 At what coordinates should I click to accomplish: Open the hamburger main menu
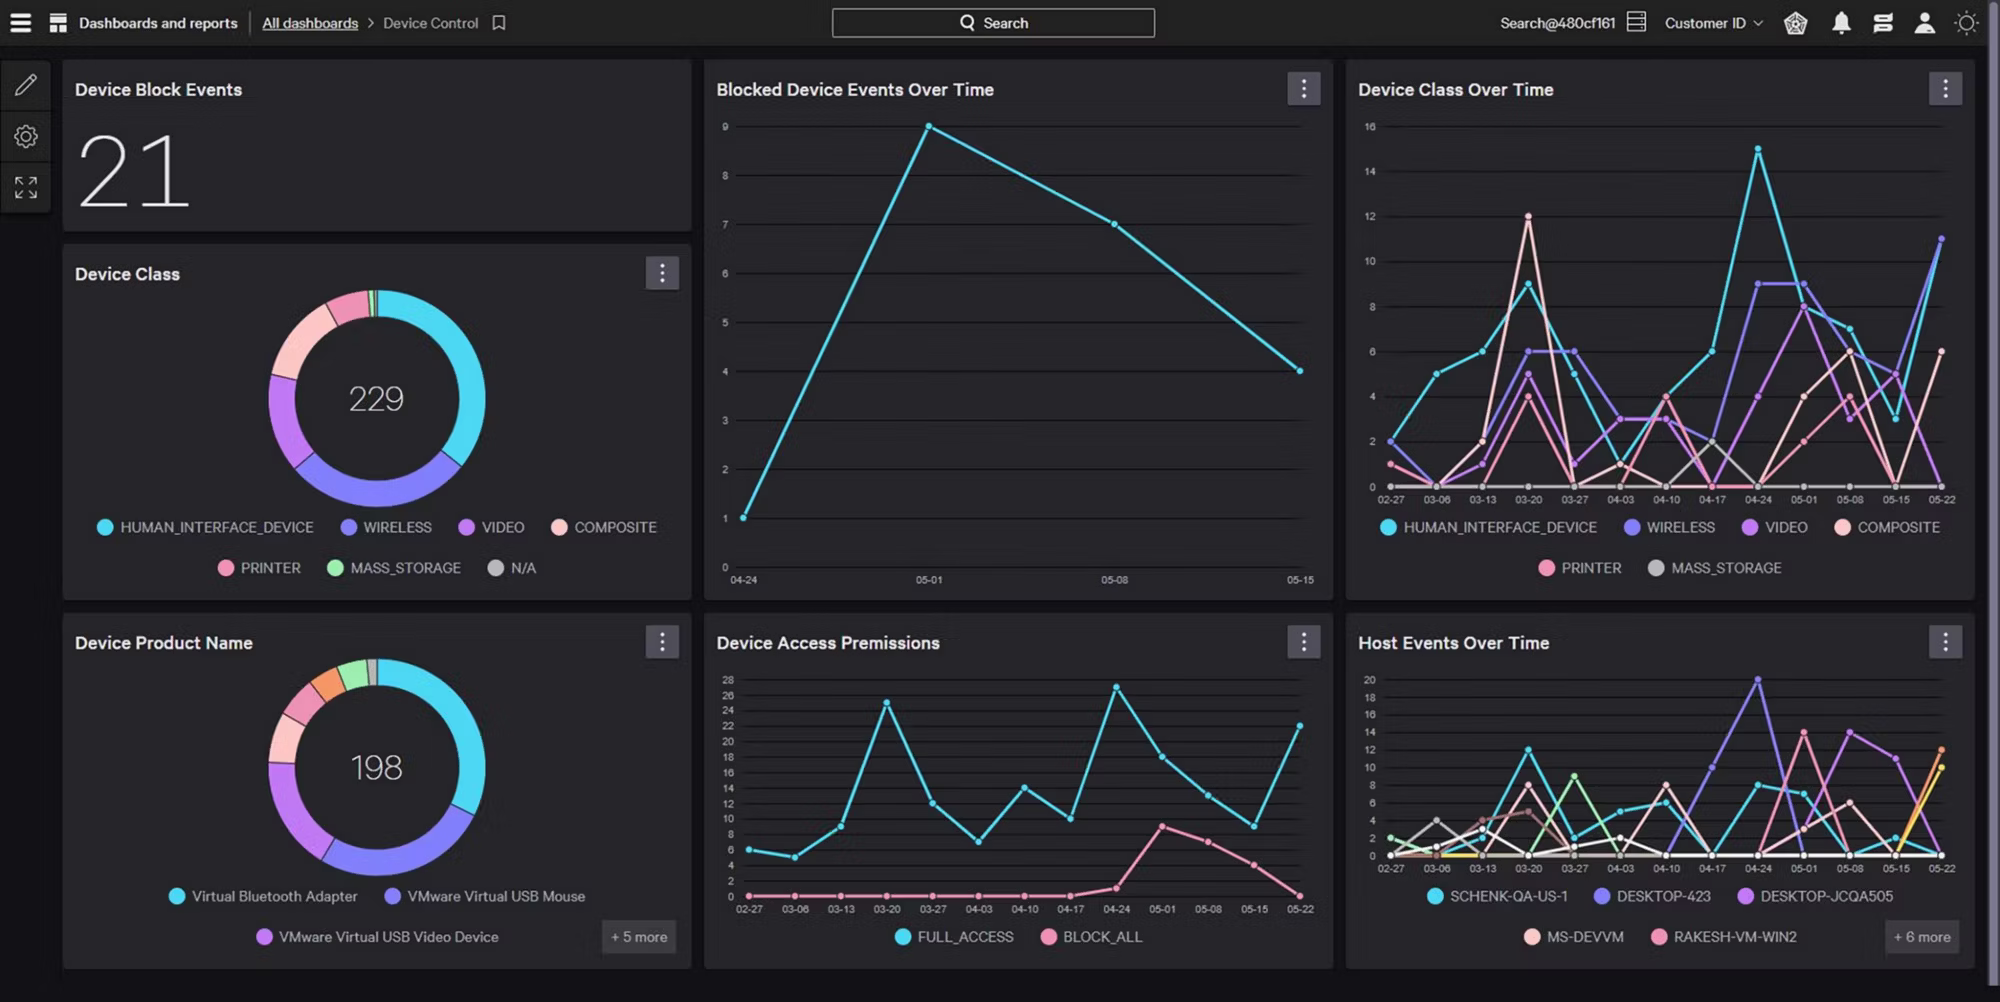[x=20, y=23]
